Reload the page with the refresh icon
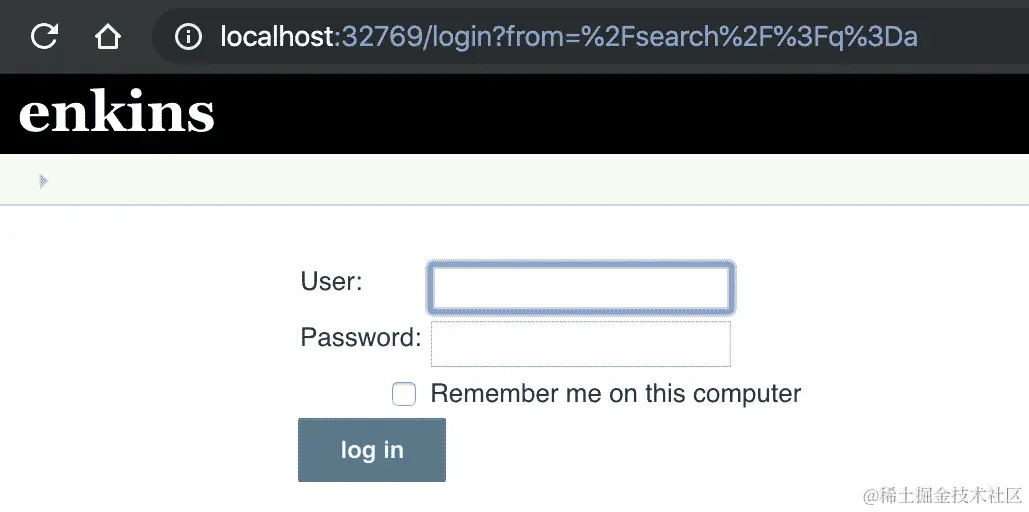 45,36
